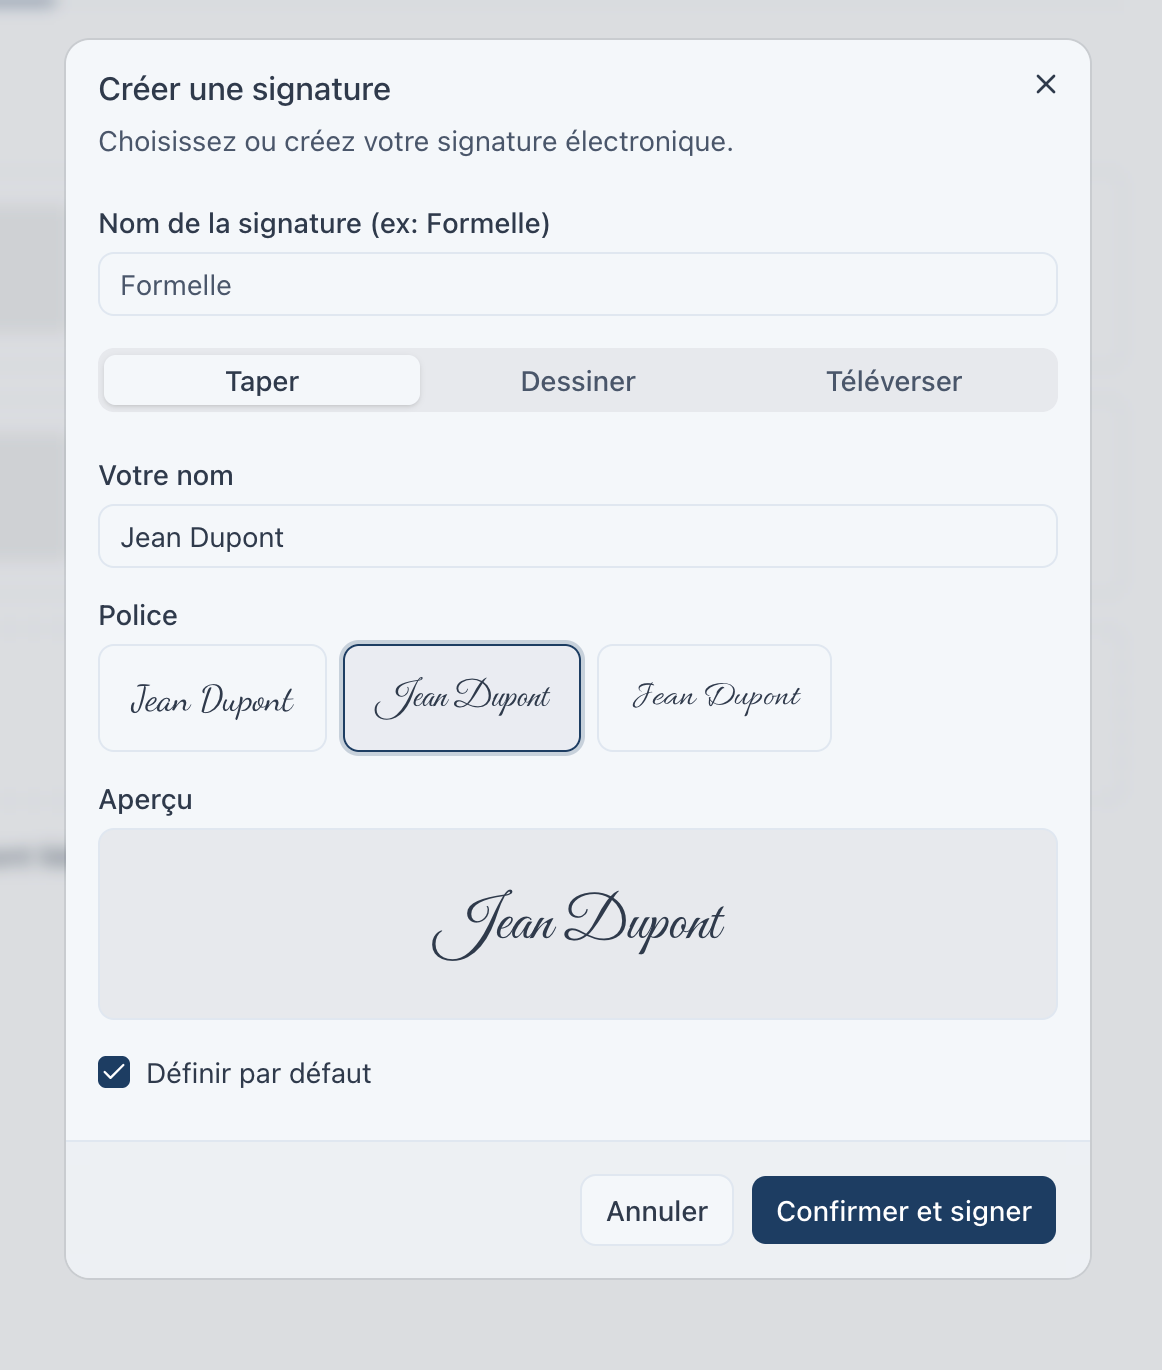Click the Nom de la signature label
This screenshot has height=1370, width=1162.
[324, 223]
